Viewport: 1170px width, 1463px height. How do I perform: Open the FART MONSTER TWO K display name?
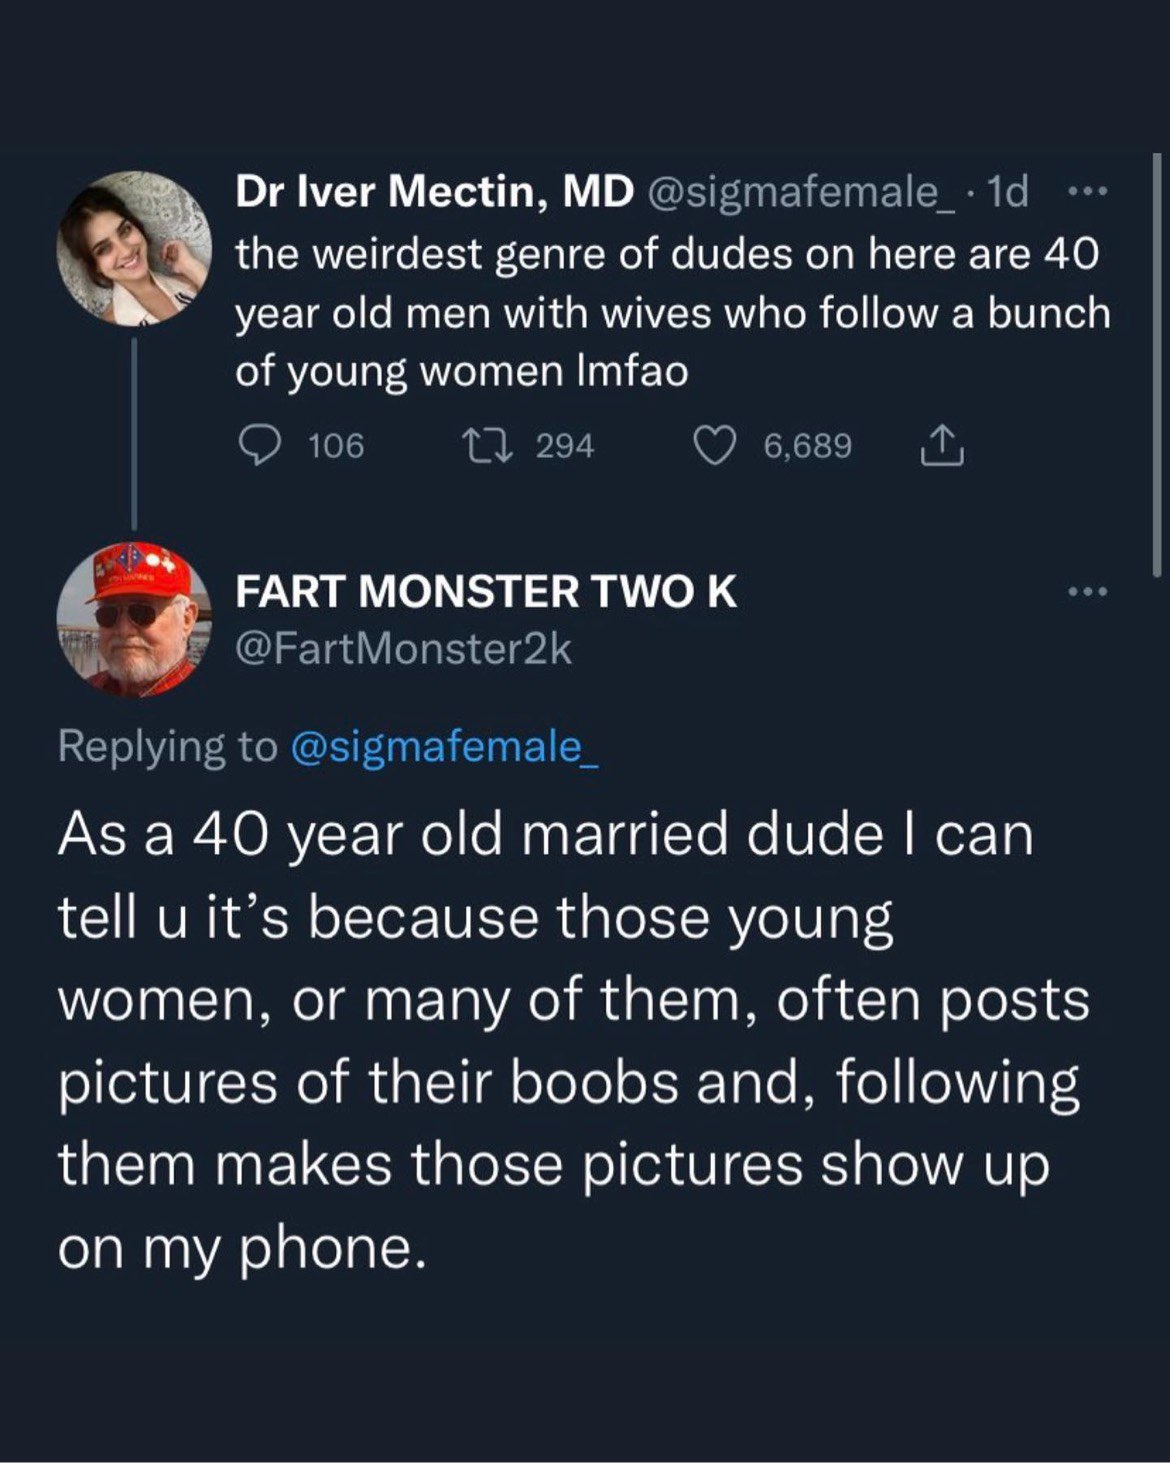click(486, 592)
